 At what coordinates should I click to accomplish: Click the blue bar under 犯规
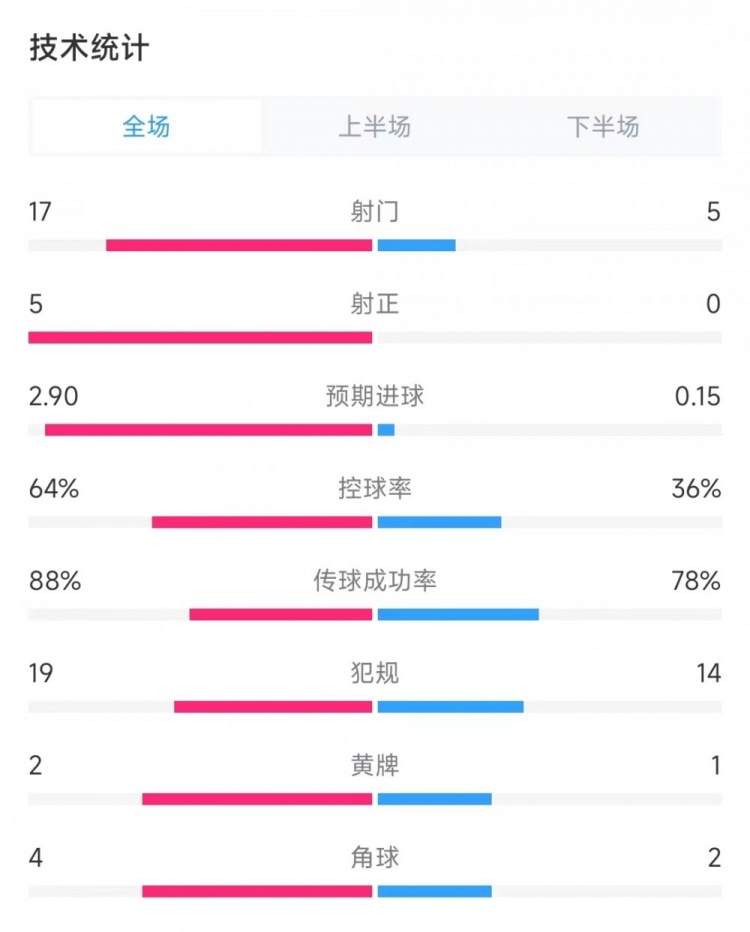point(450,707)
